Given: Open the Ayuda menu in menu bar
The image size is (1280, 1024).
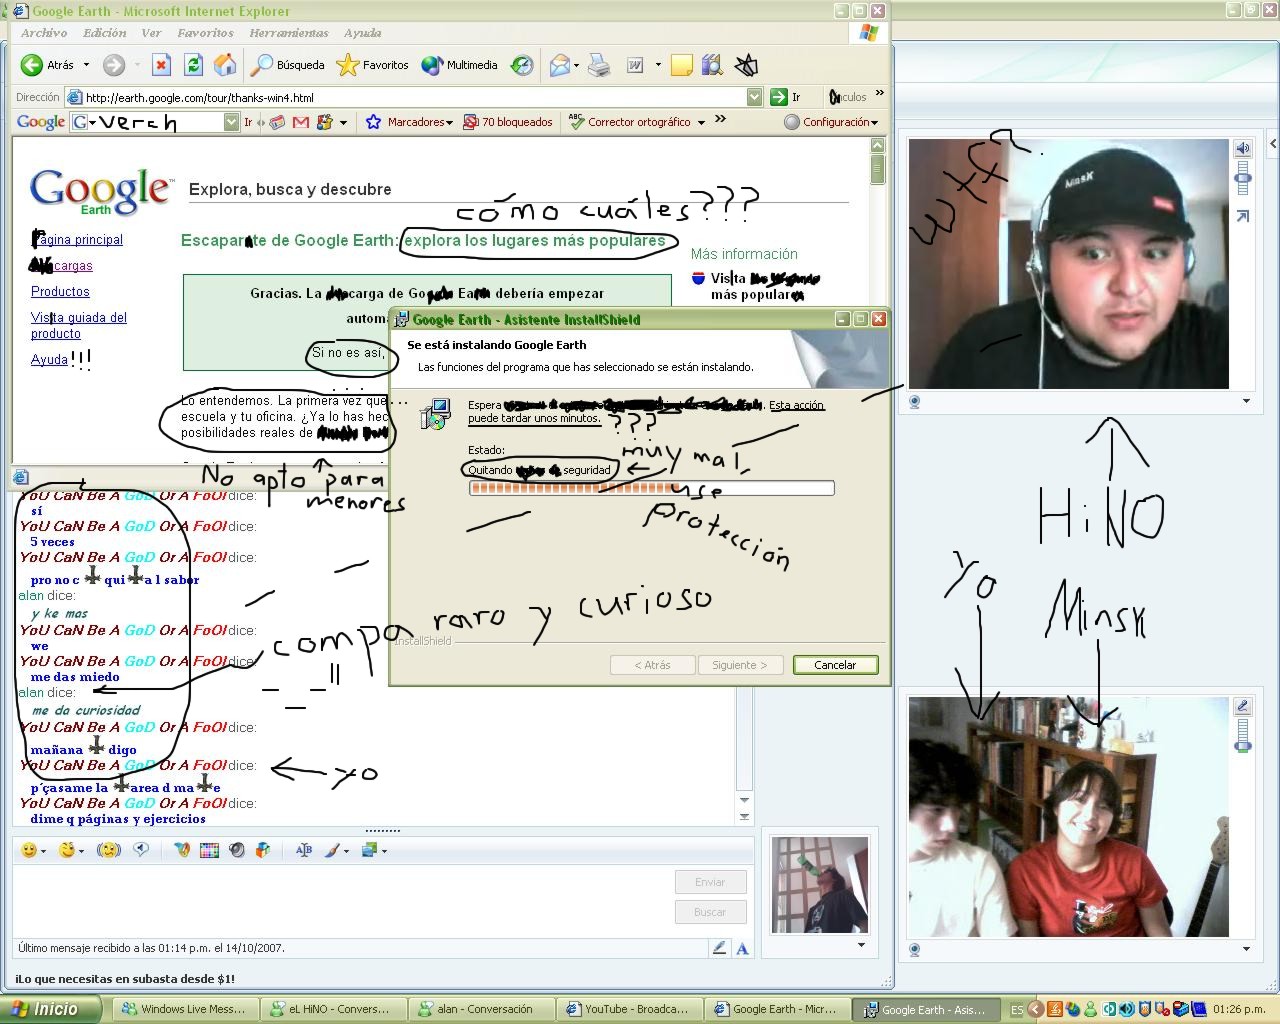Looking at the screenshot, I should [x=363, y=33].
